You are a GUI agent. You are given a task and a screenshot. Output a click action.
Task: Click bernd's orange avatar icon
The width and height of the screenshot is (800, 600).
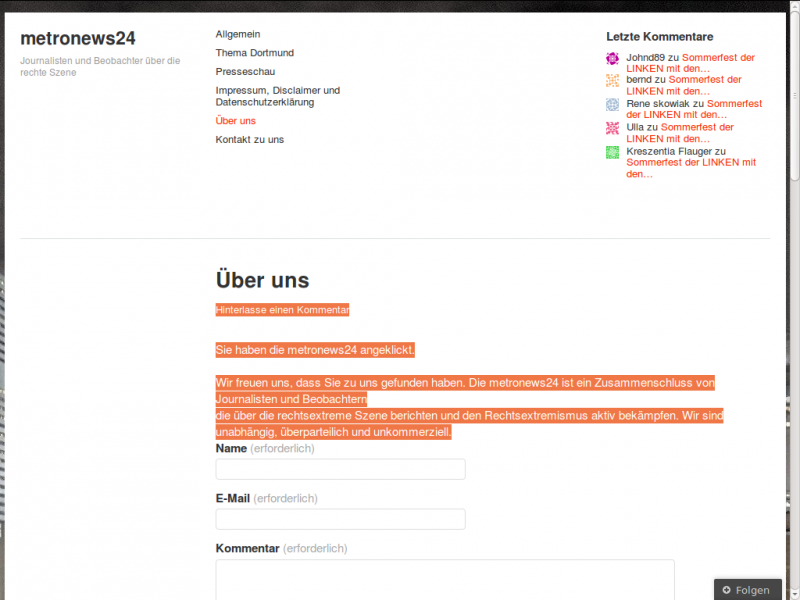click(x=613, y=81)
